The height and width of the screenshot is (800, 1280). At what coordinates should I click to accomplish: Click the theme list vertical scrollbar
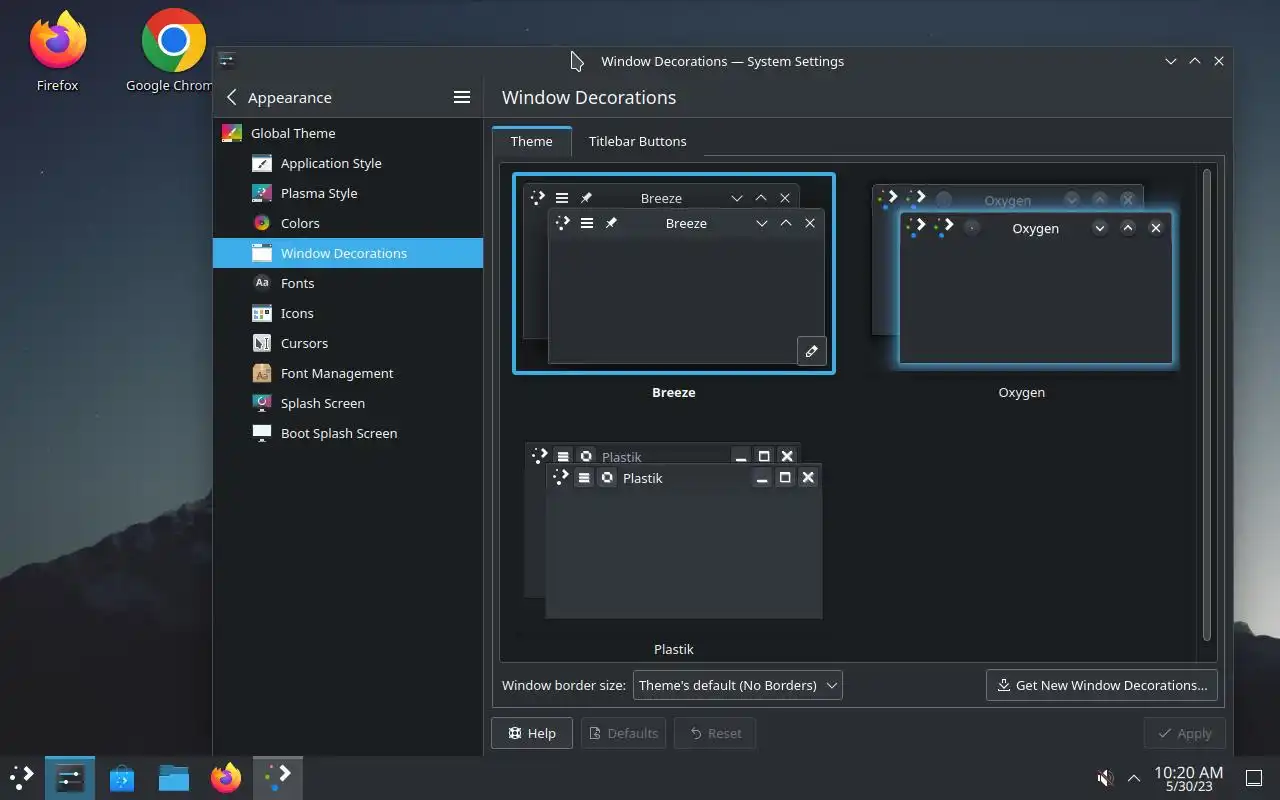1207,405
